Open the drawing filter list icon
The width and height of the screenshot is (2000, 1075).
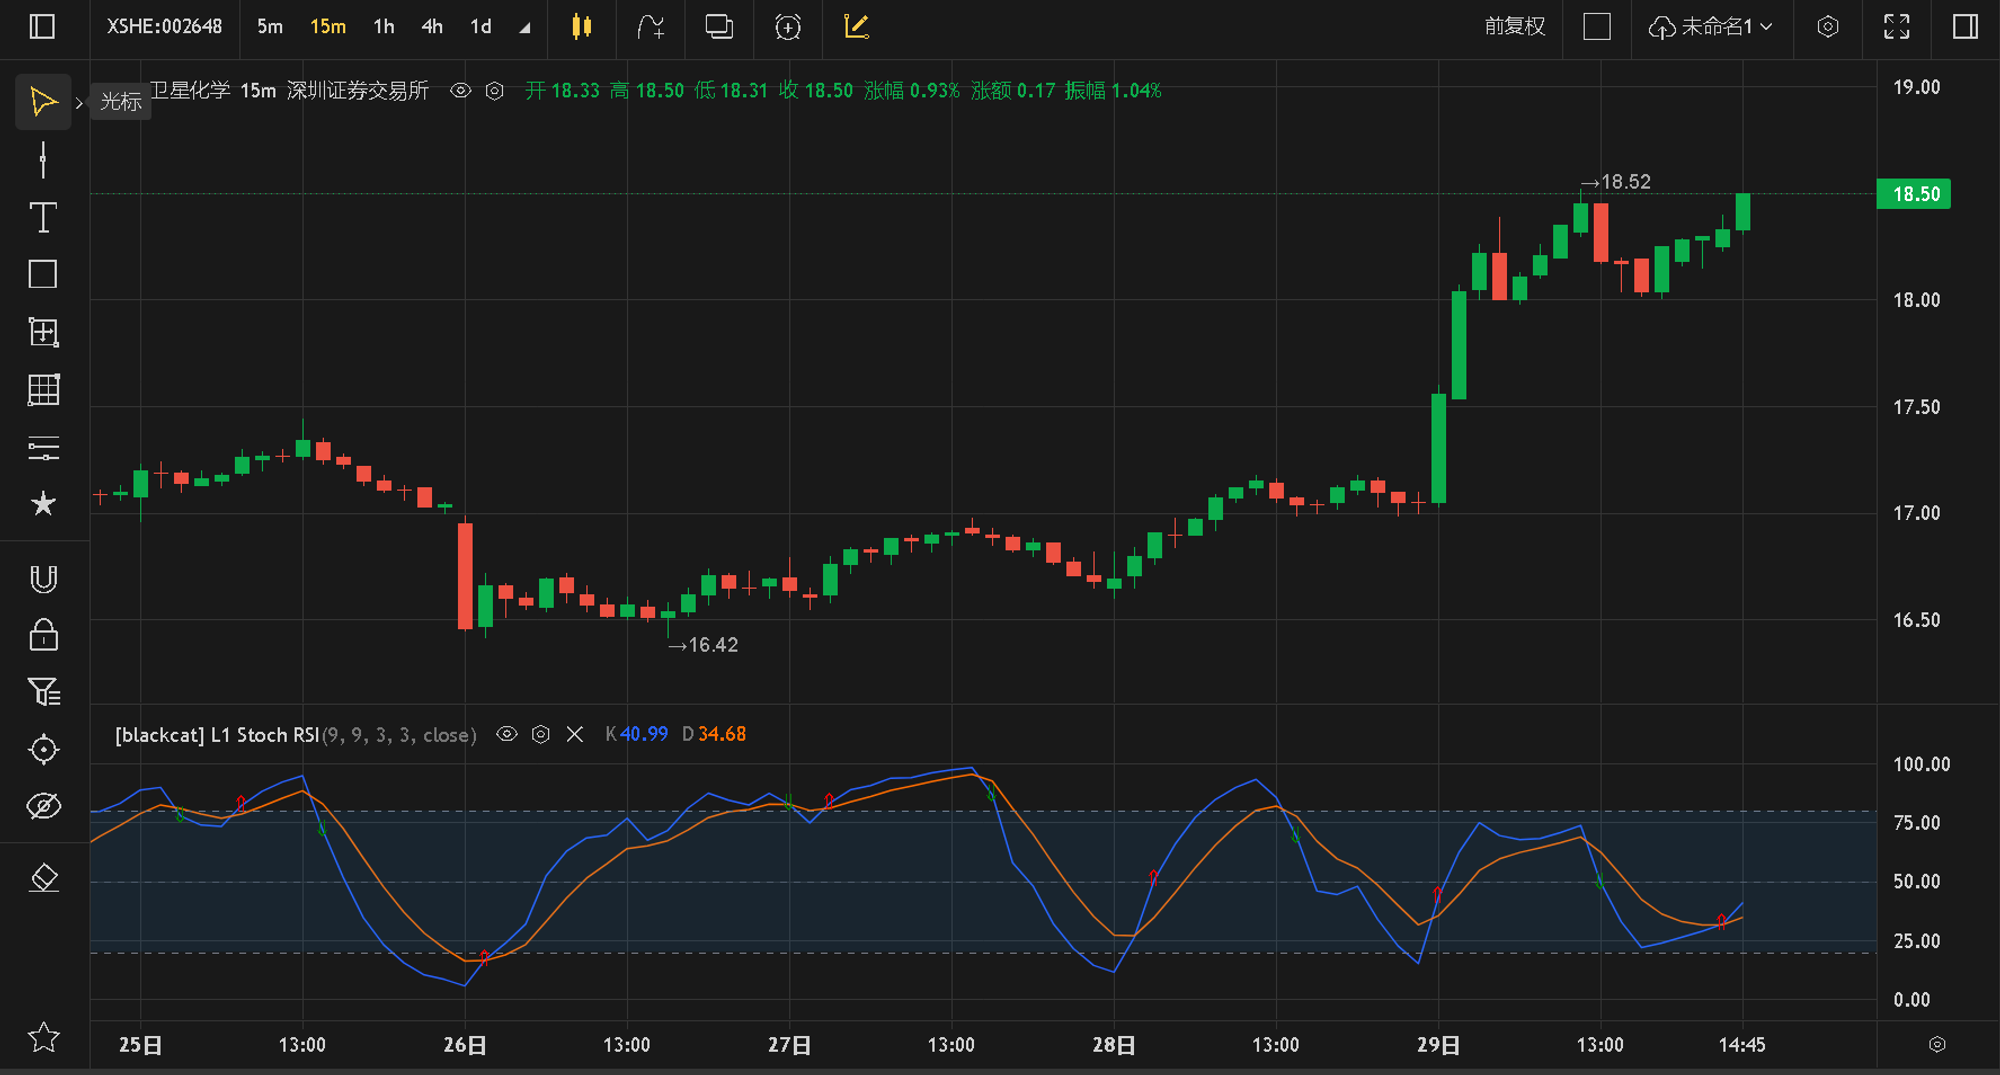(43, 692)
